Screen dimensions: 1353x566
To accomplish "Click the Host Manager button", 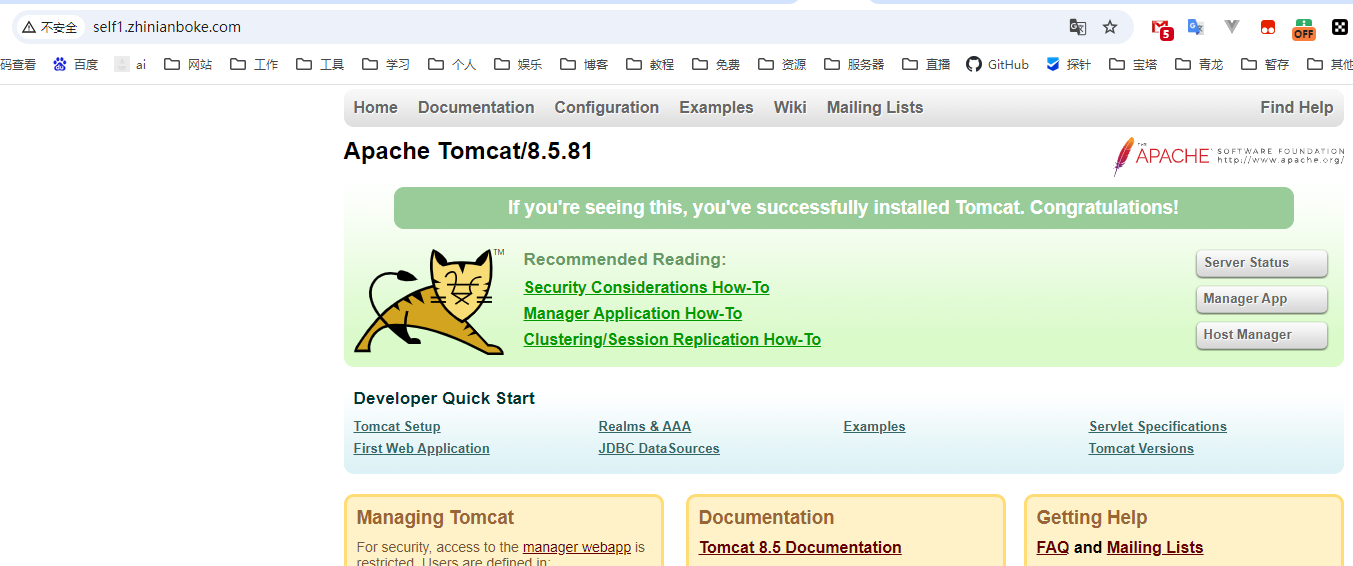I will (x=1262, y=335).
